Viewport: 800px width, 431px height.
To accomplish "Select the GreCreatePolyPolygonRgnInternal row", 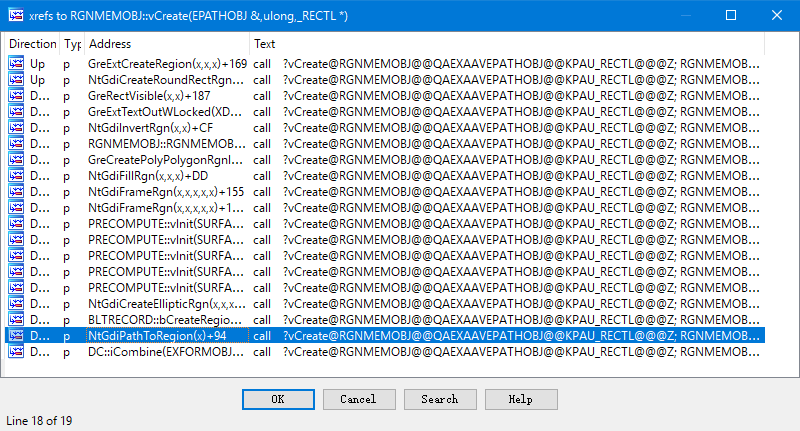I will click(164, 159).
